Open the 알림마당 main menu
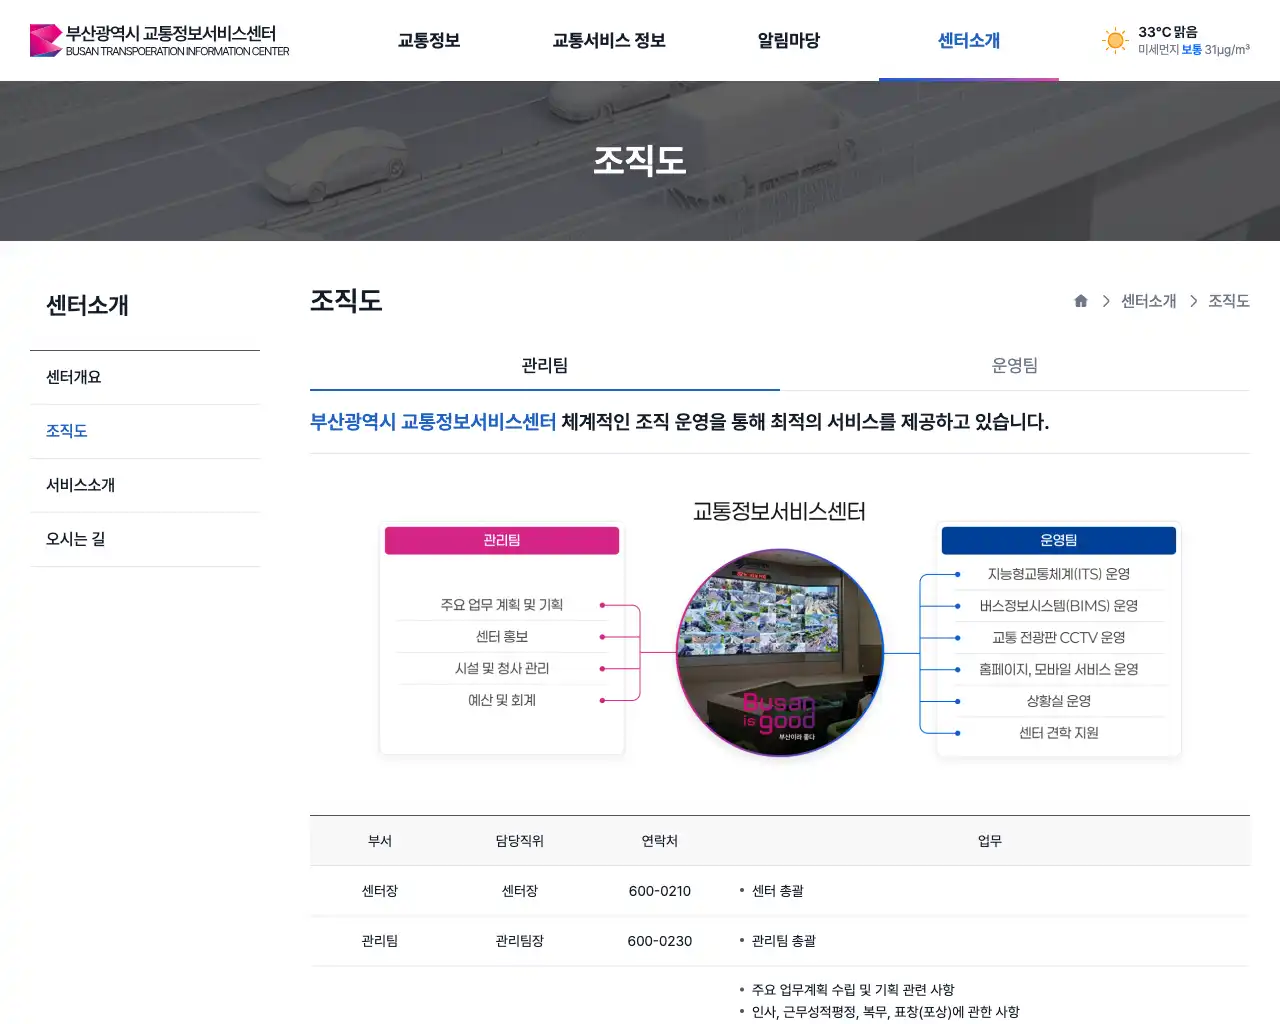This screenshot has height=1024, width=1280. (x=789, y=40)
